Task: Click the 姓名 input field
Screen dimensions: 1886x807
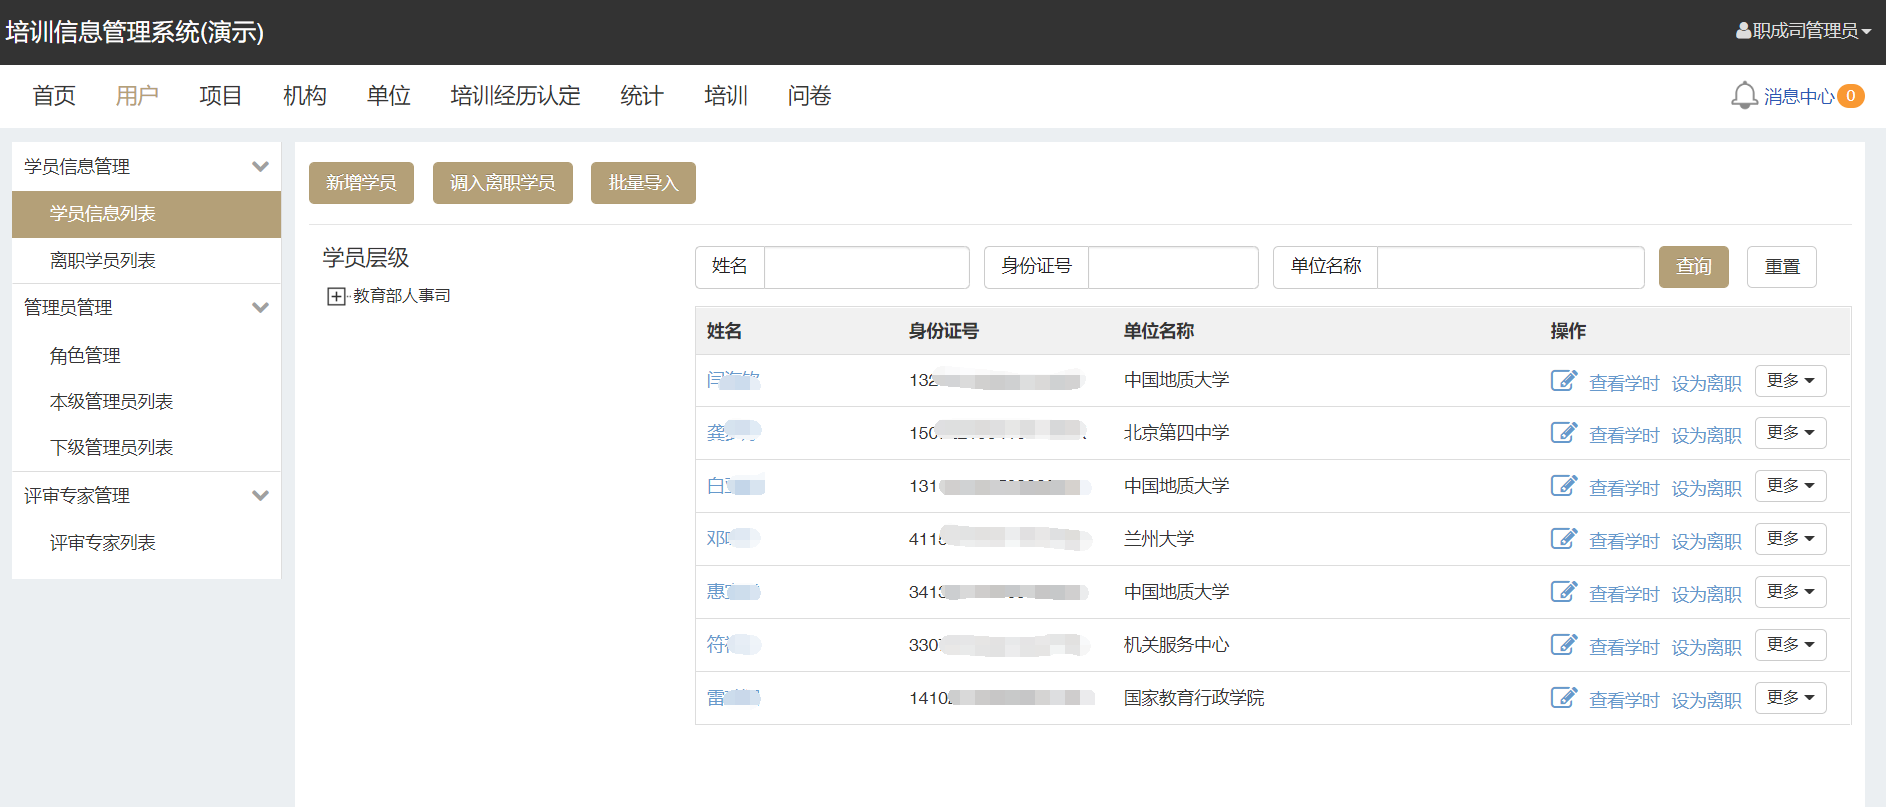Action: (x=867, y=267)
